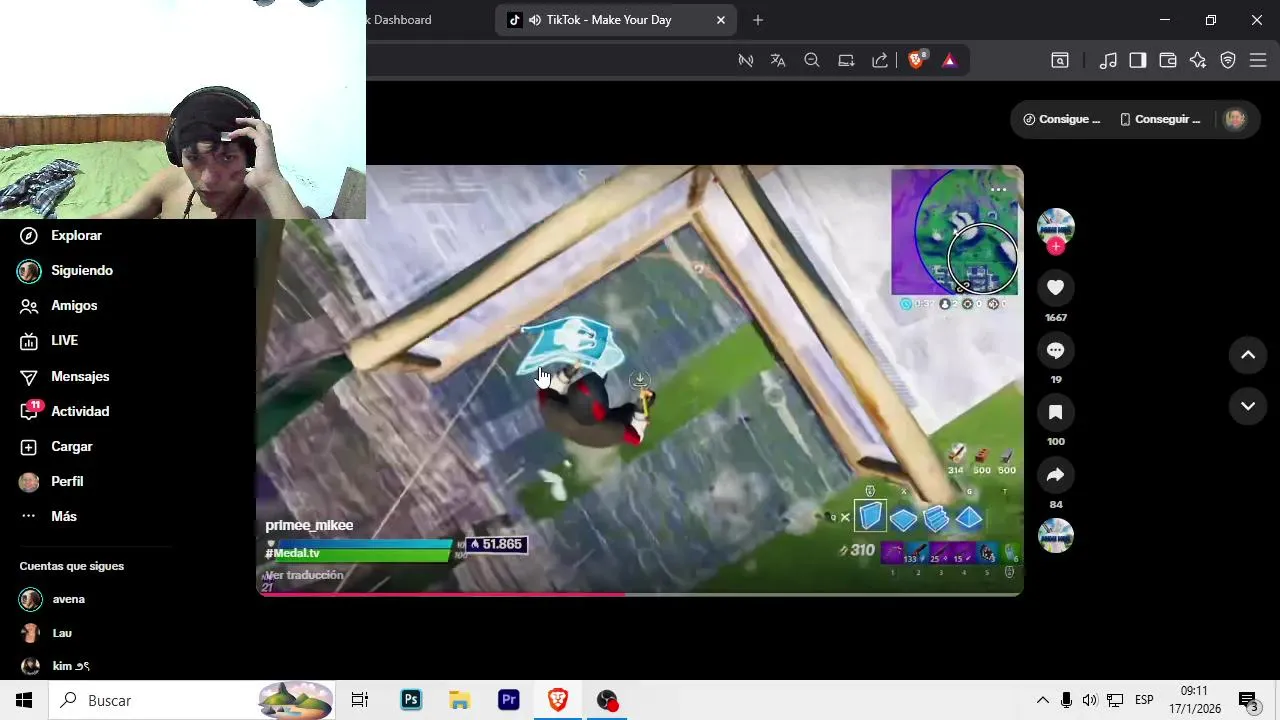Open Siguiendo feed in the sidebar

coord(67,271)
